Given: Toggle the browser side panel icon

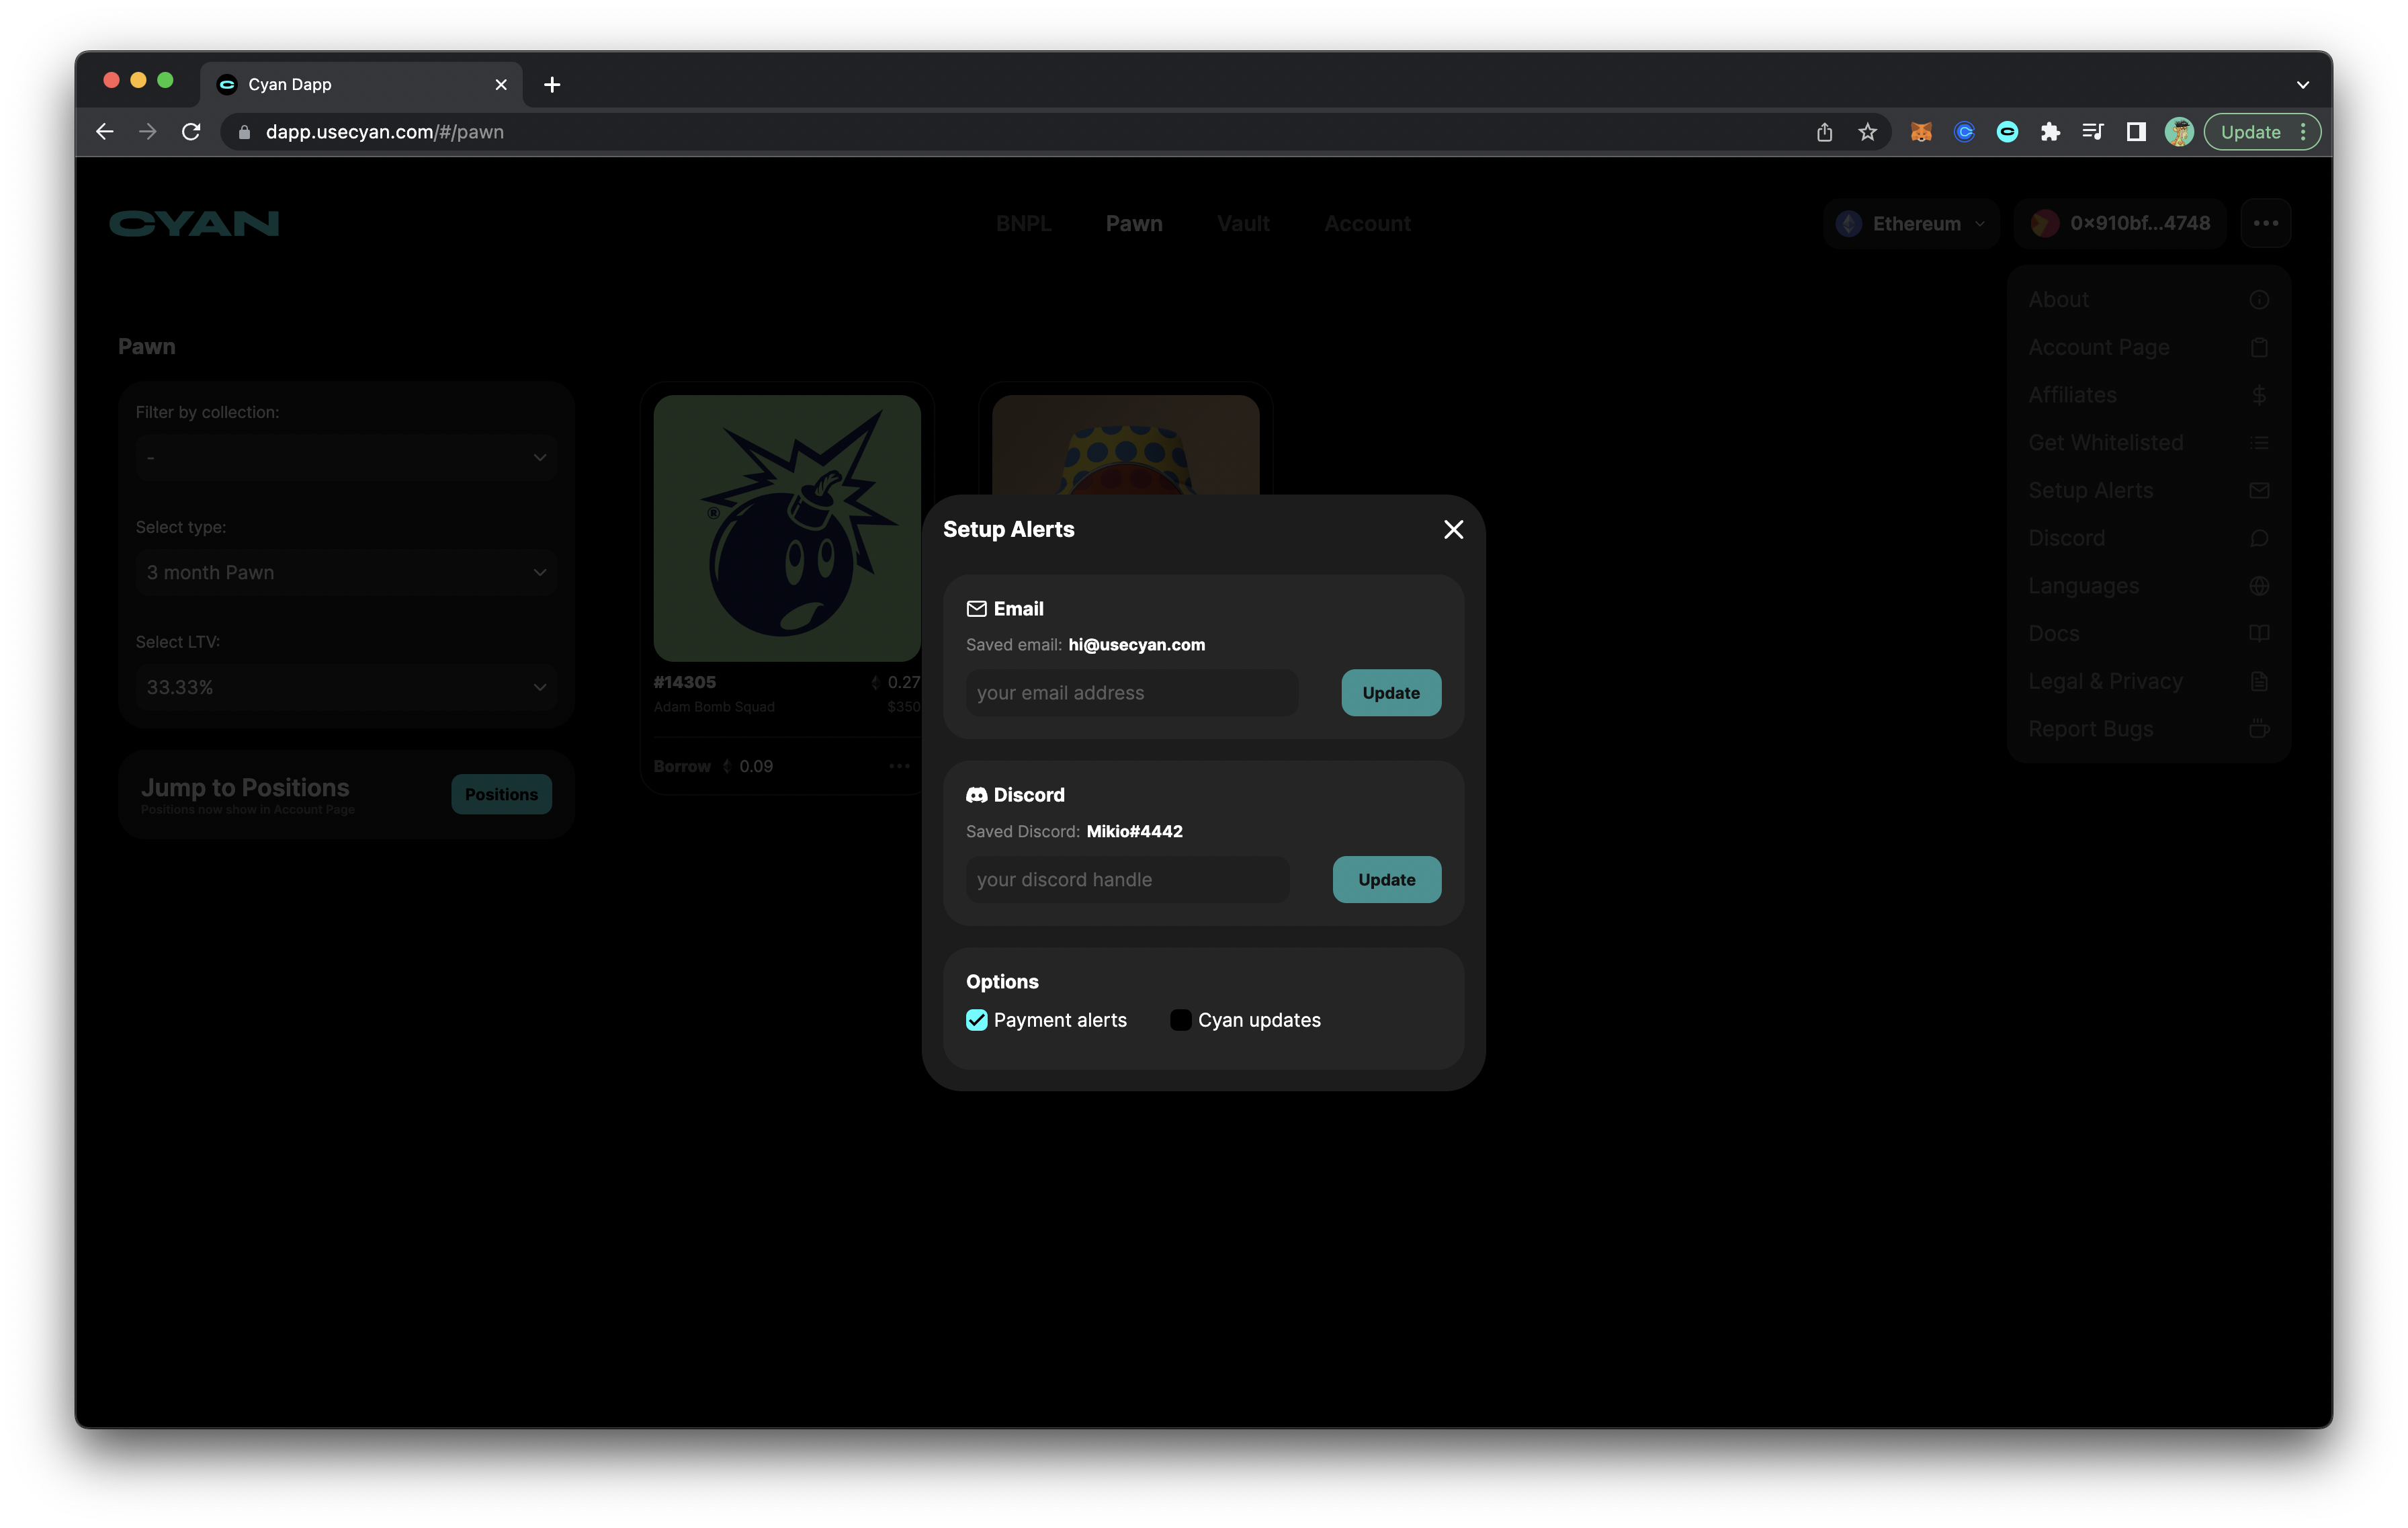Looking at the screenshot, I should [x=2136, y=132].
